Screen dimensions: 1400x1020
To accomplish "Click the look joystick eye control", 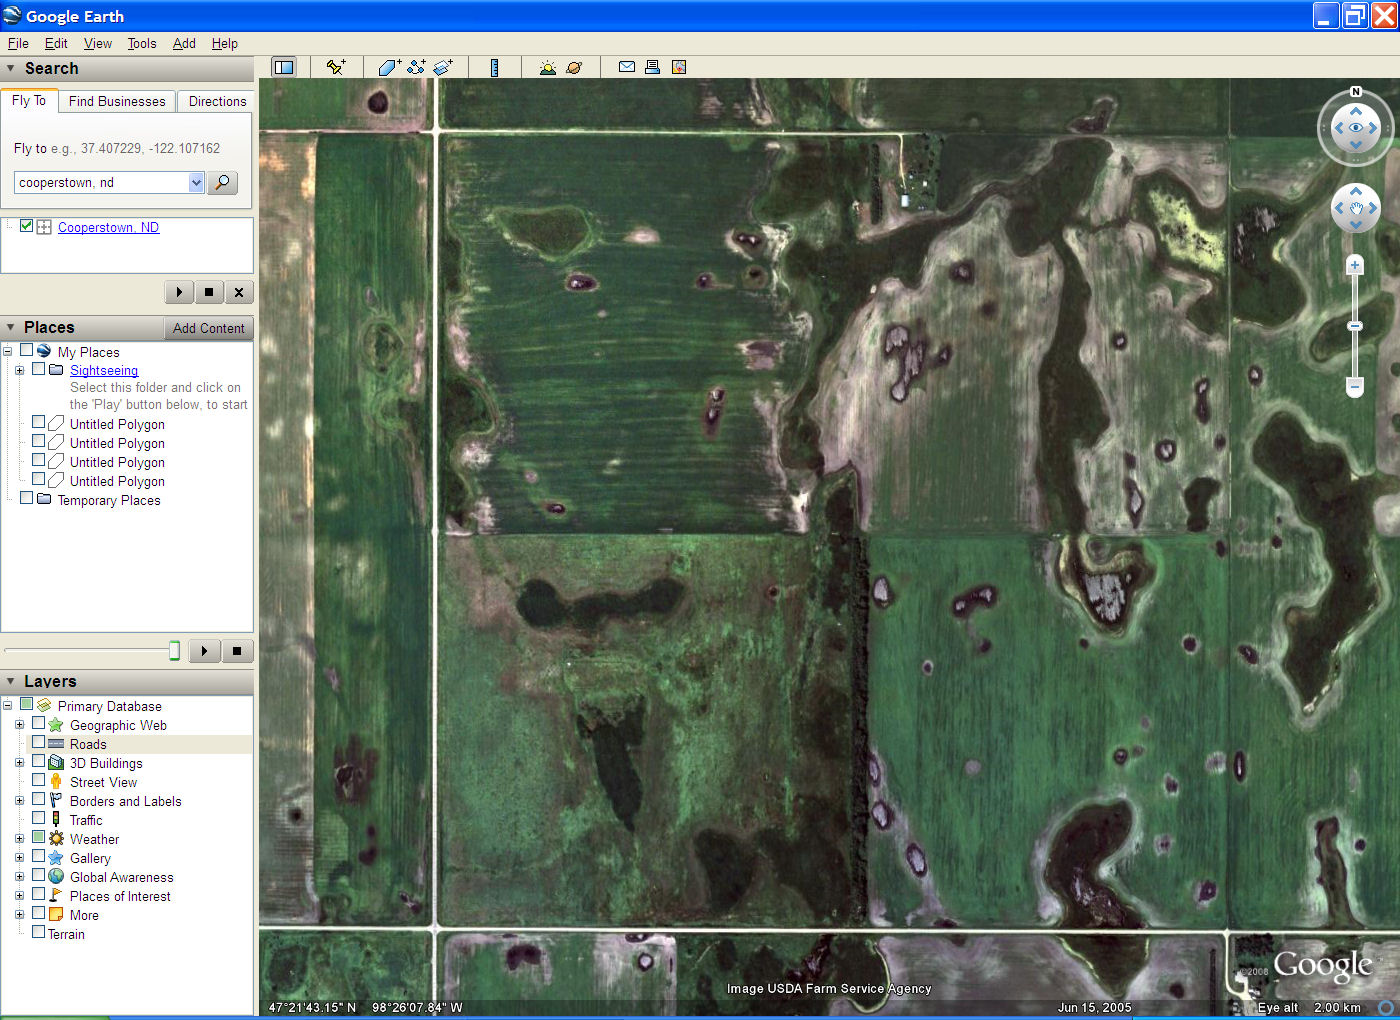I will pos(1356,128).
